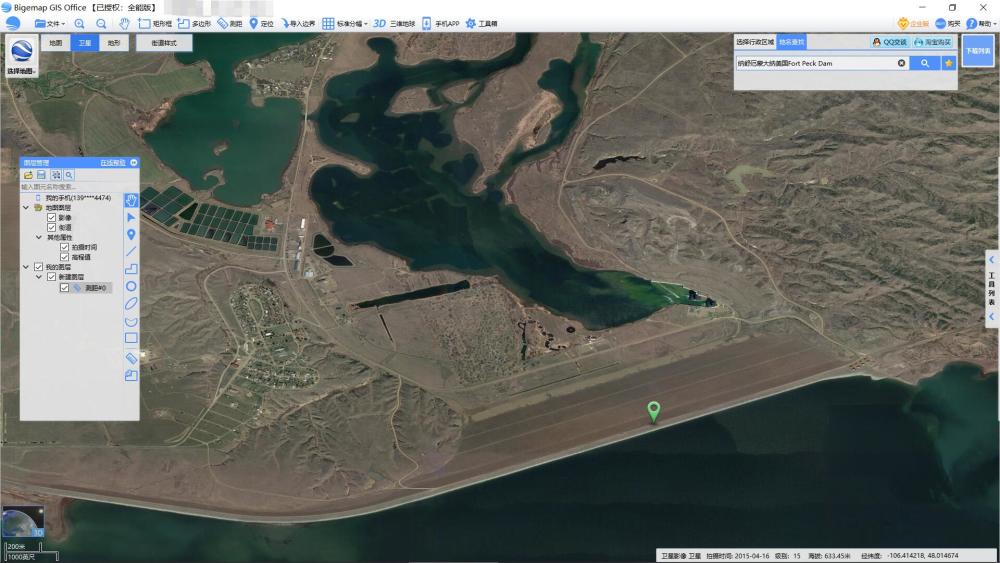1000x563 pixels.
Task: Toggle the 海拔值 elevation checkbox
Action: 64,257
